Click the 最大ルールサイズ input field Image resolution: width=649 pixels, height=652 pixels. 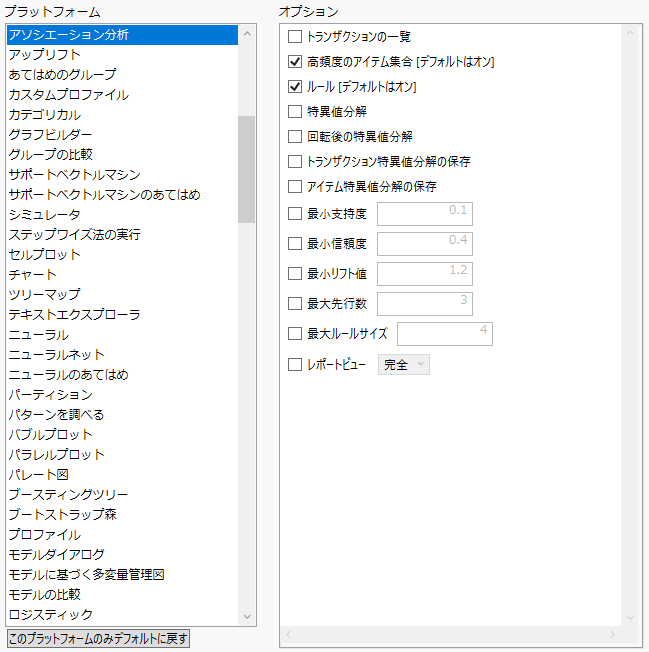[444, 333]
